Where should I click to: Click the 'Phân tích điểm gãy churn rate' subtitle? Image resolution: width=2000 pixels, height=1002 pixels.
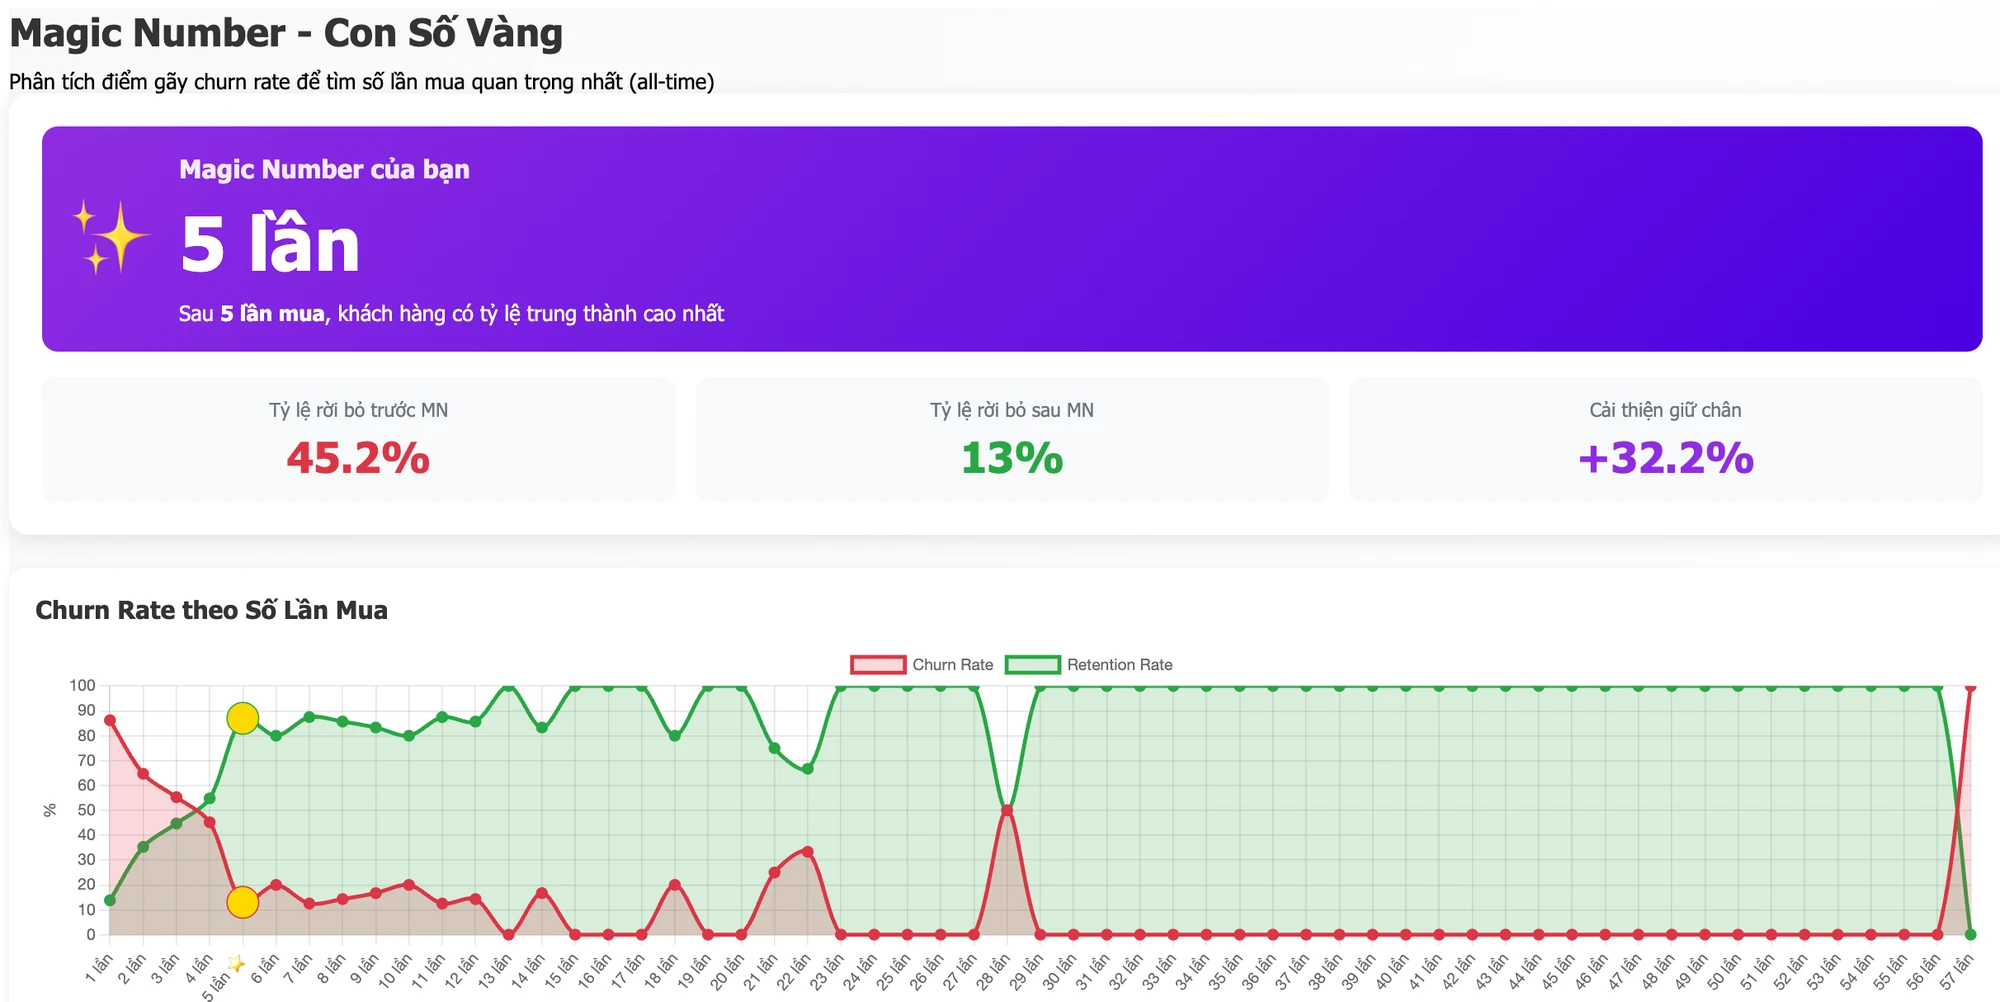coord(362,82)
